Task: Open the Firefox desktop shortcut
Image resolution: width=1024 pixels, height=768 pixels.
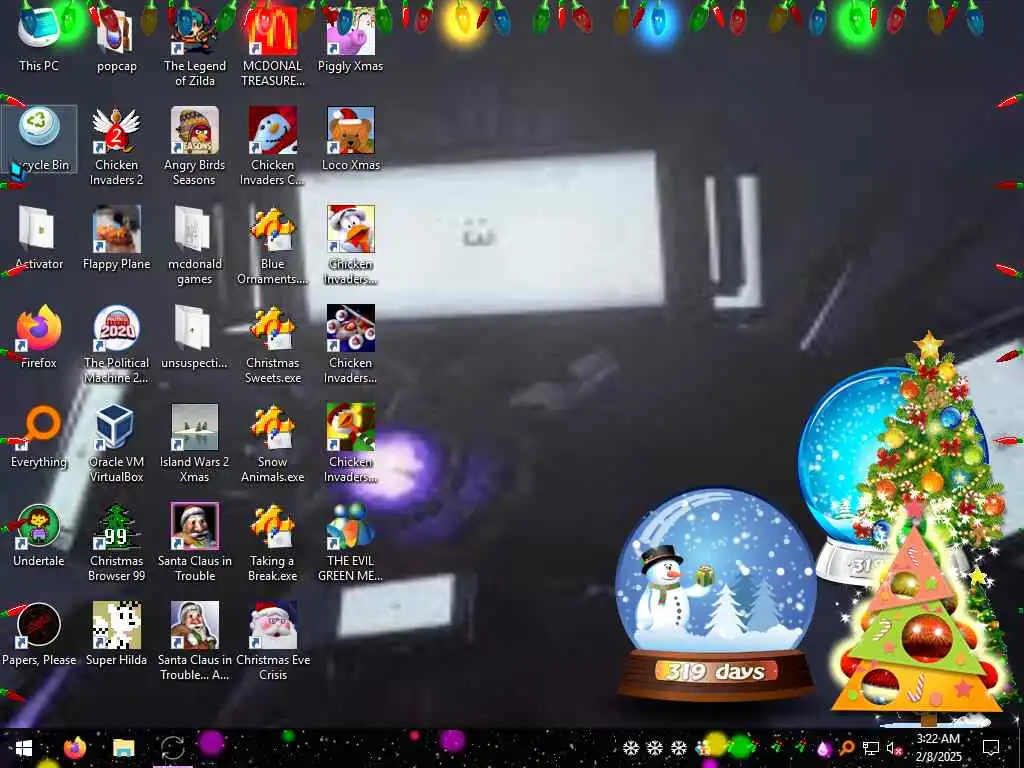Action: 39,336
